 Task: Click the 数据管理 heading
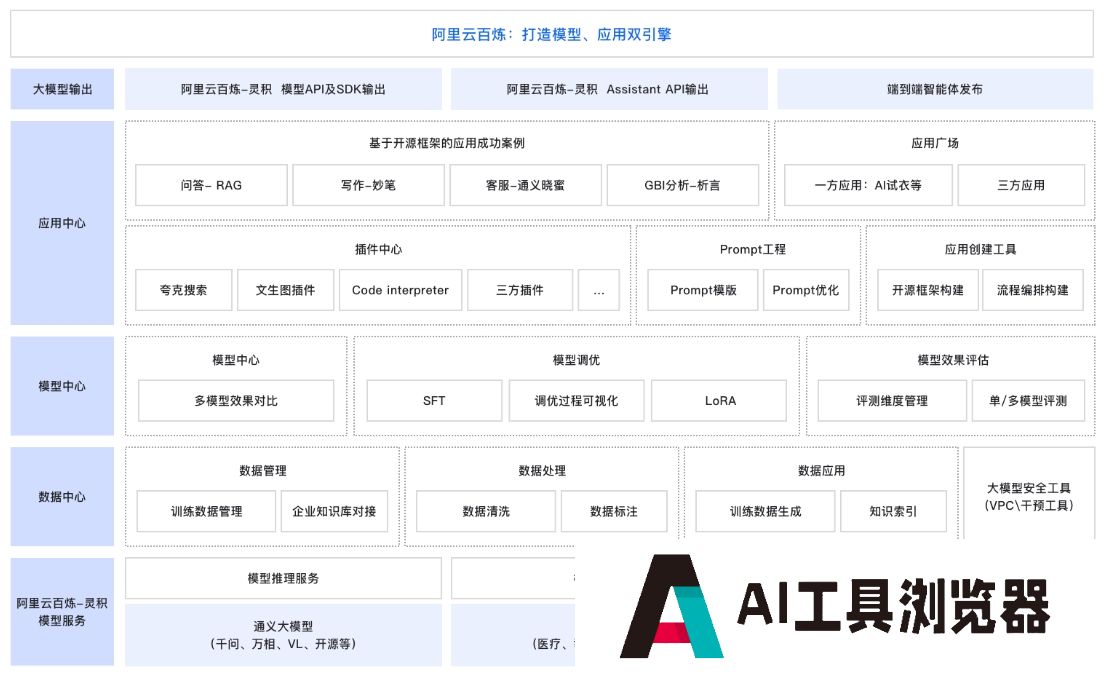coord(263,470)
